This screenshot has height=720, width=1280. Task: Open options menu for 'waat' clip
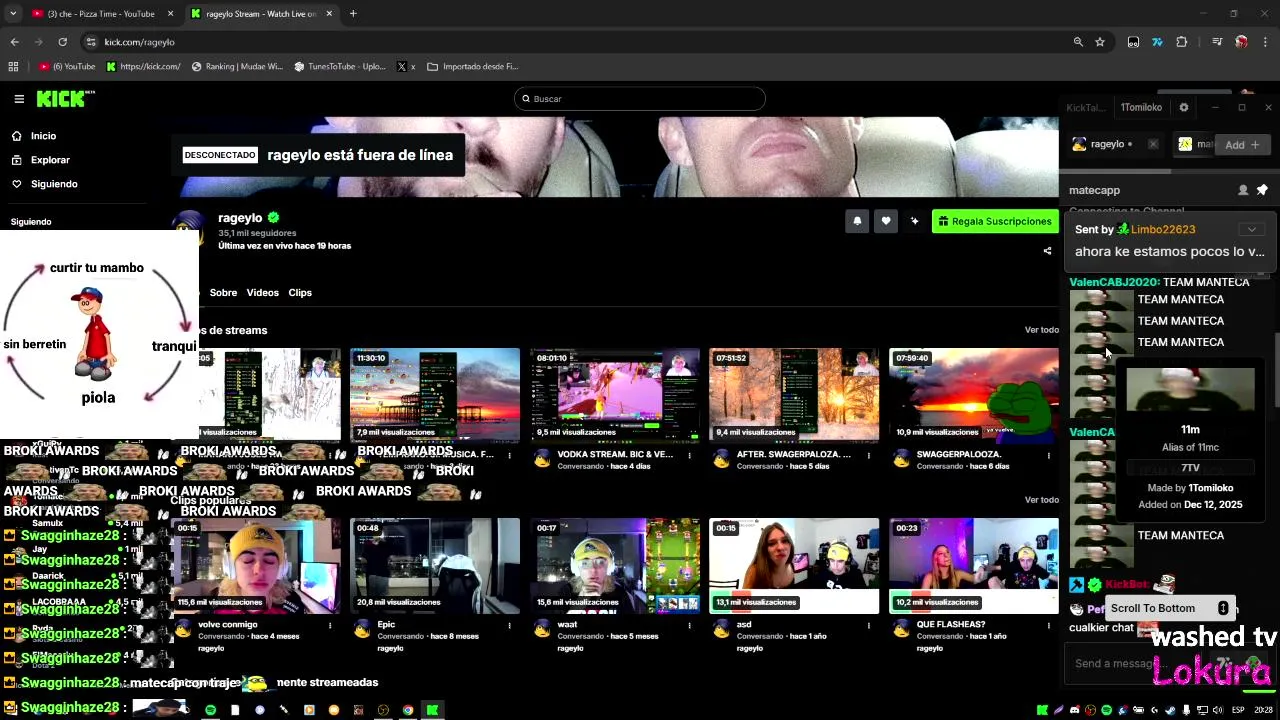click(689, 625)
